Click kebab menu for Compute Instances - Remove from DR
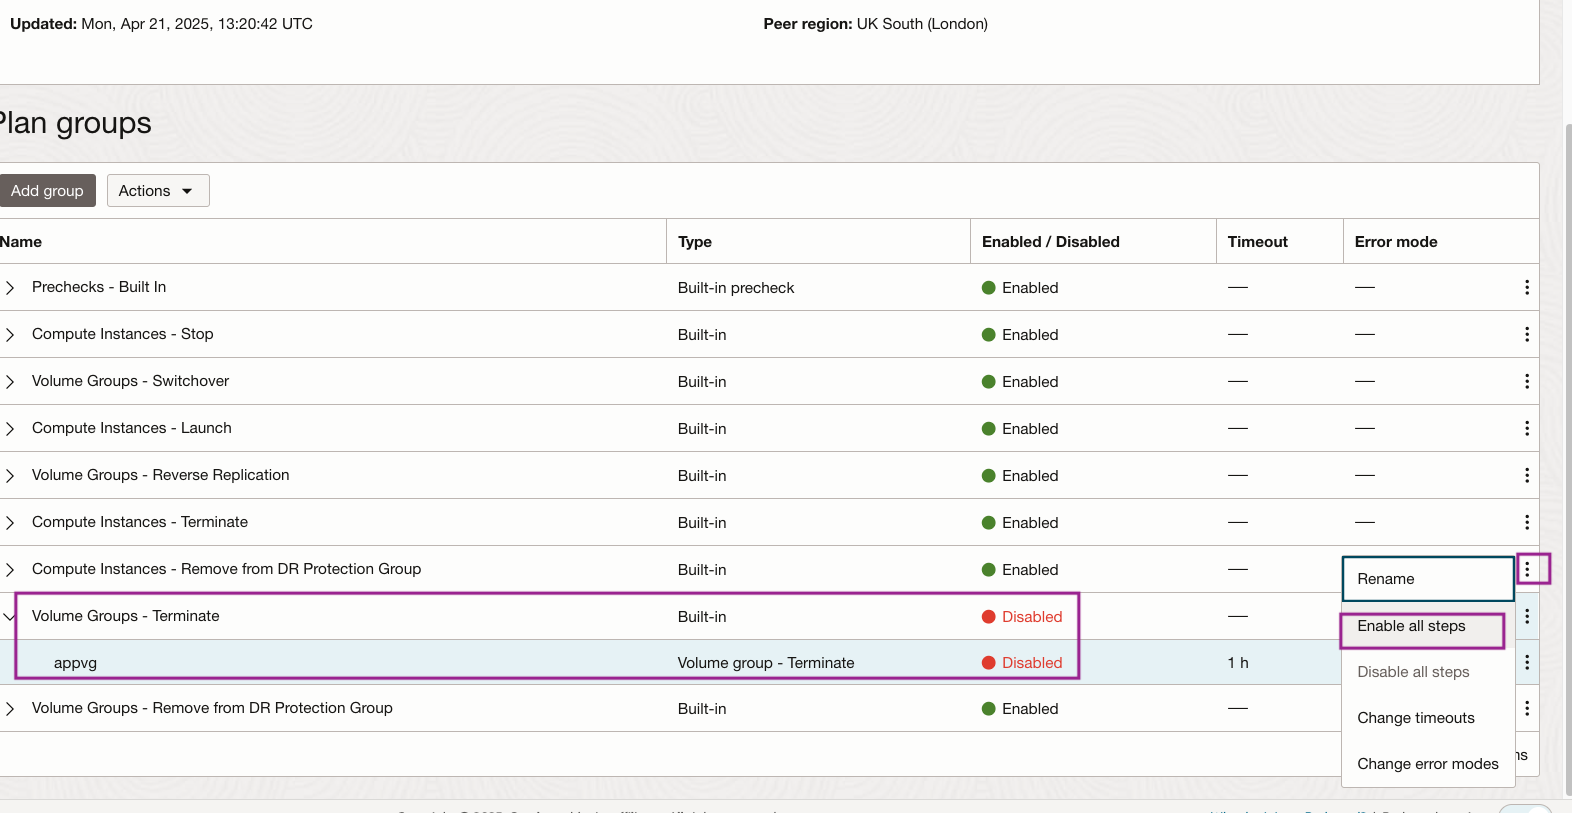The height and width of the screenshot is (813, 1572). pyautogui.click(x=1527, y=570)
